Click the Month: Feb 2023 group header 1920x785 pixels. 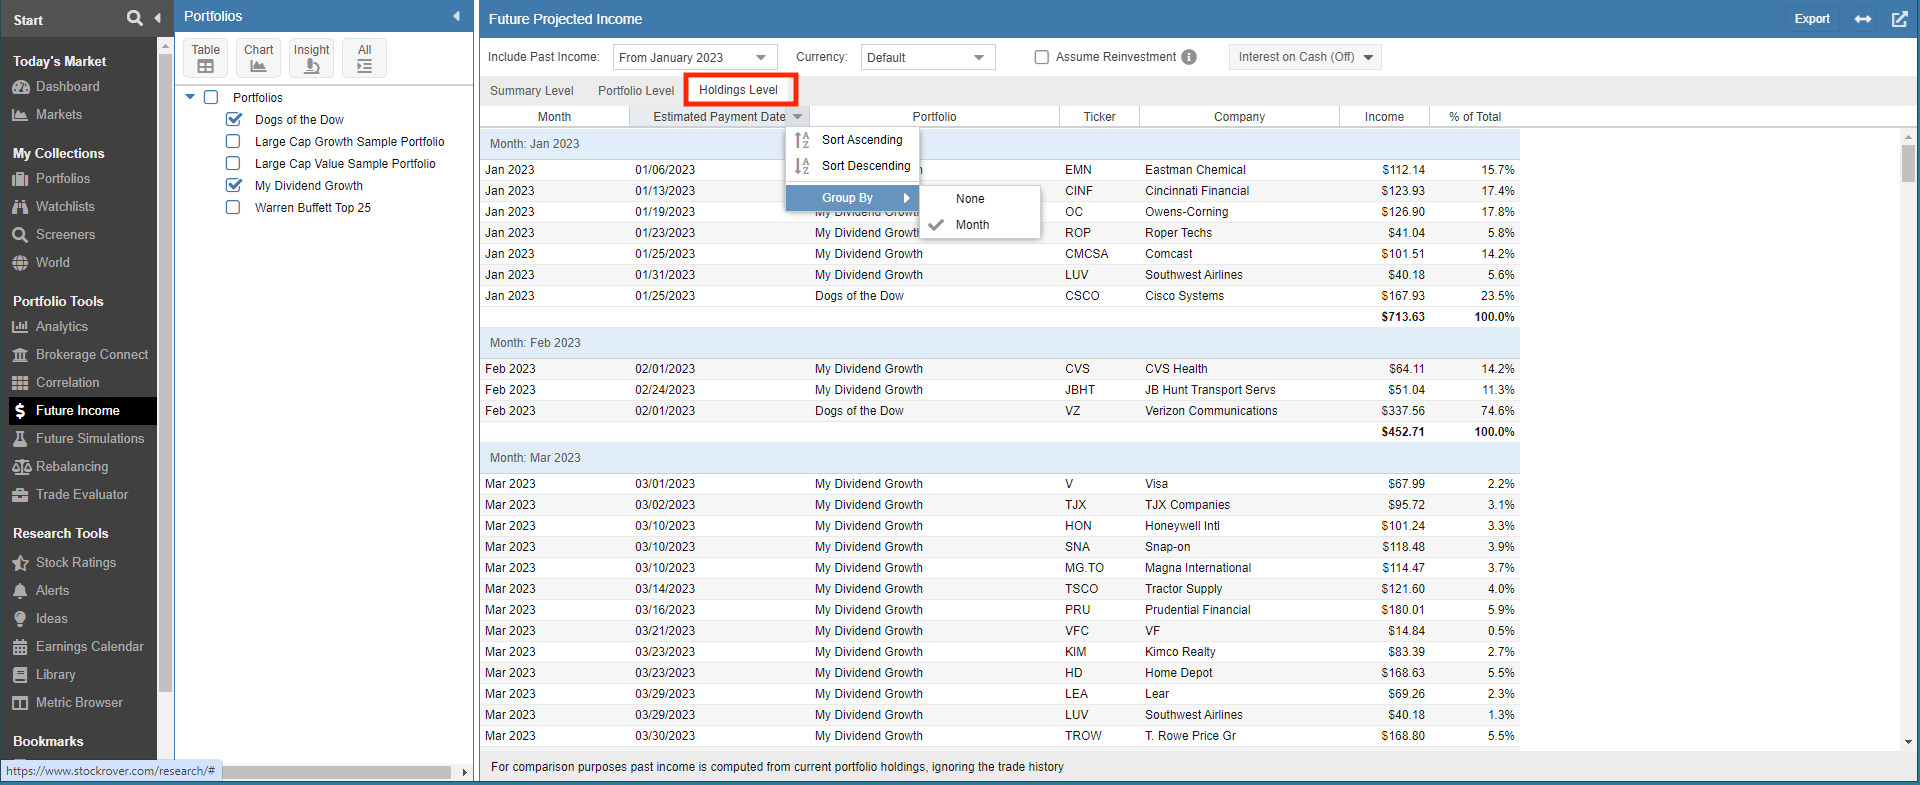[999, 343]
